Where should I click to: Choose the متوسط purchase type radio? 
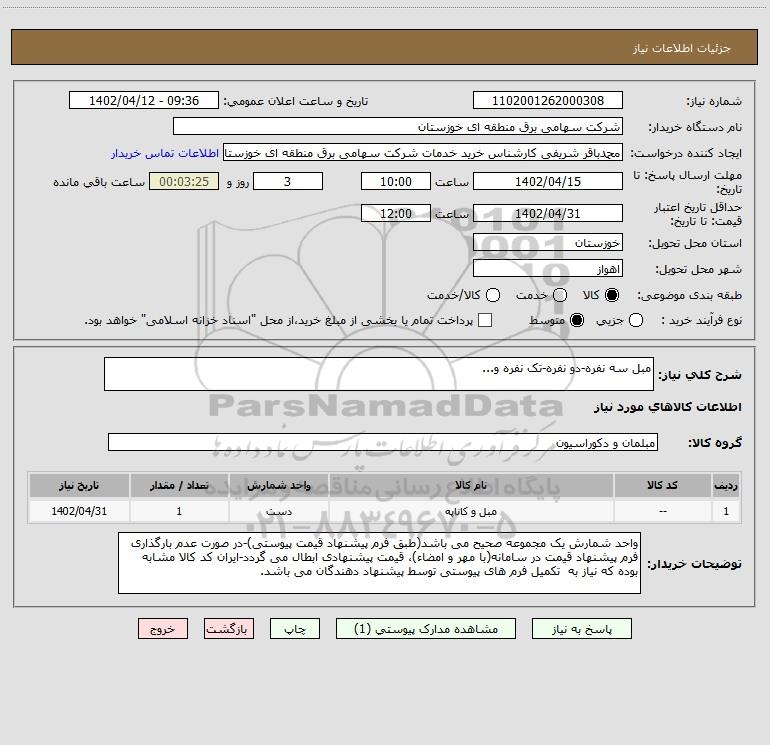577,320
